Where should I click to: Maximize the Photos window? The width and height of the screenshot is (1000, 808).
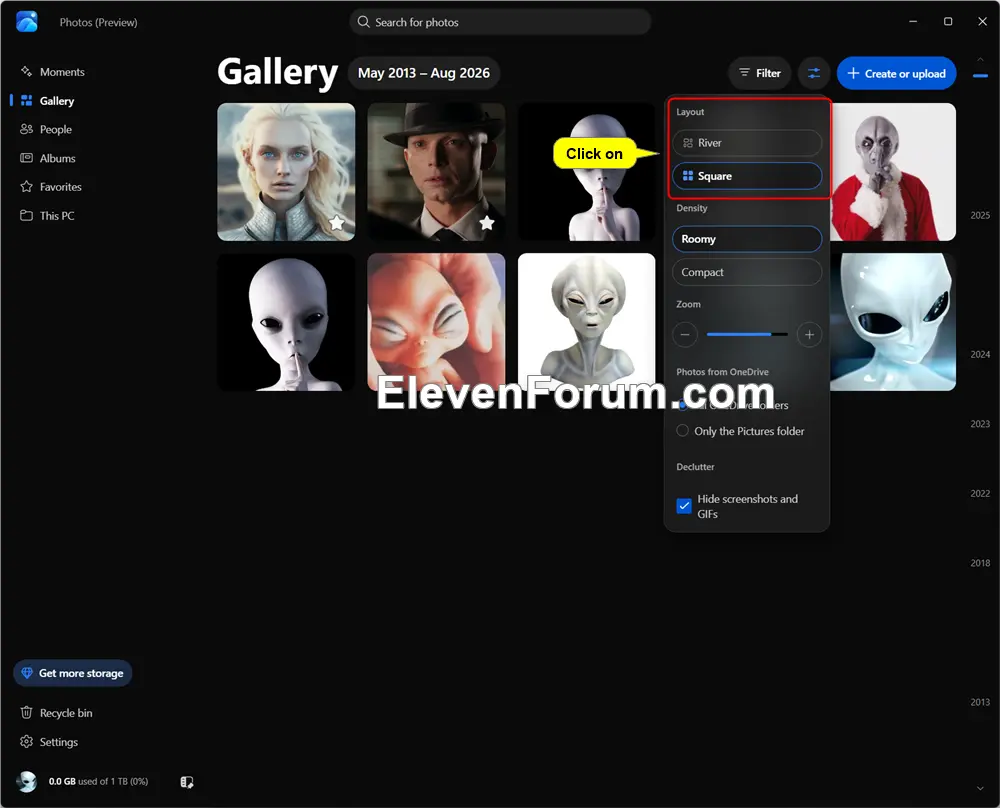[948, 22]
